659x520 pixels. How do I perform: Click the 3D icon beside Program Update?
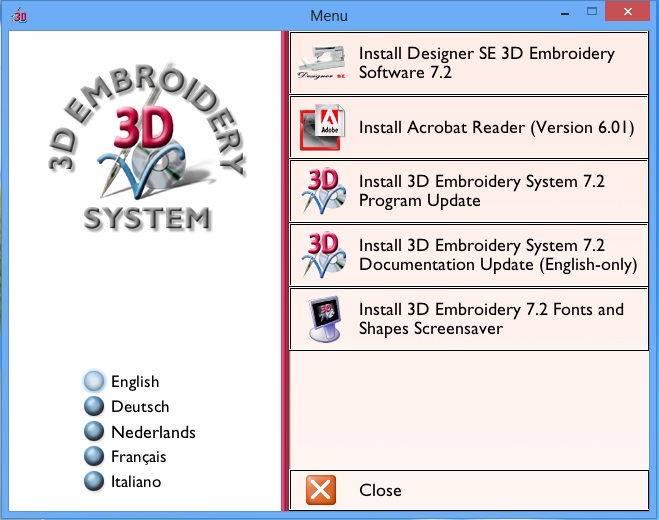[323, 191]
